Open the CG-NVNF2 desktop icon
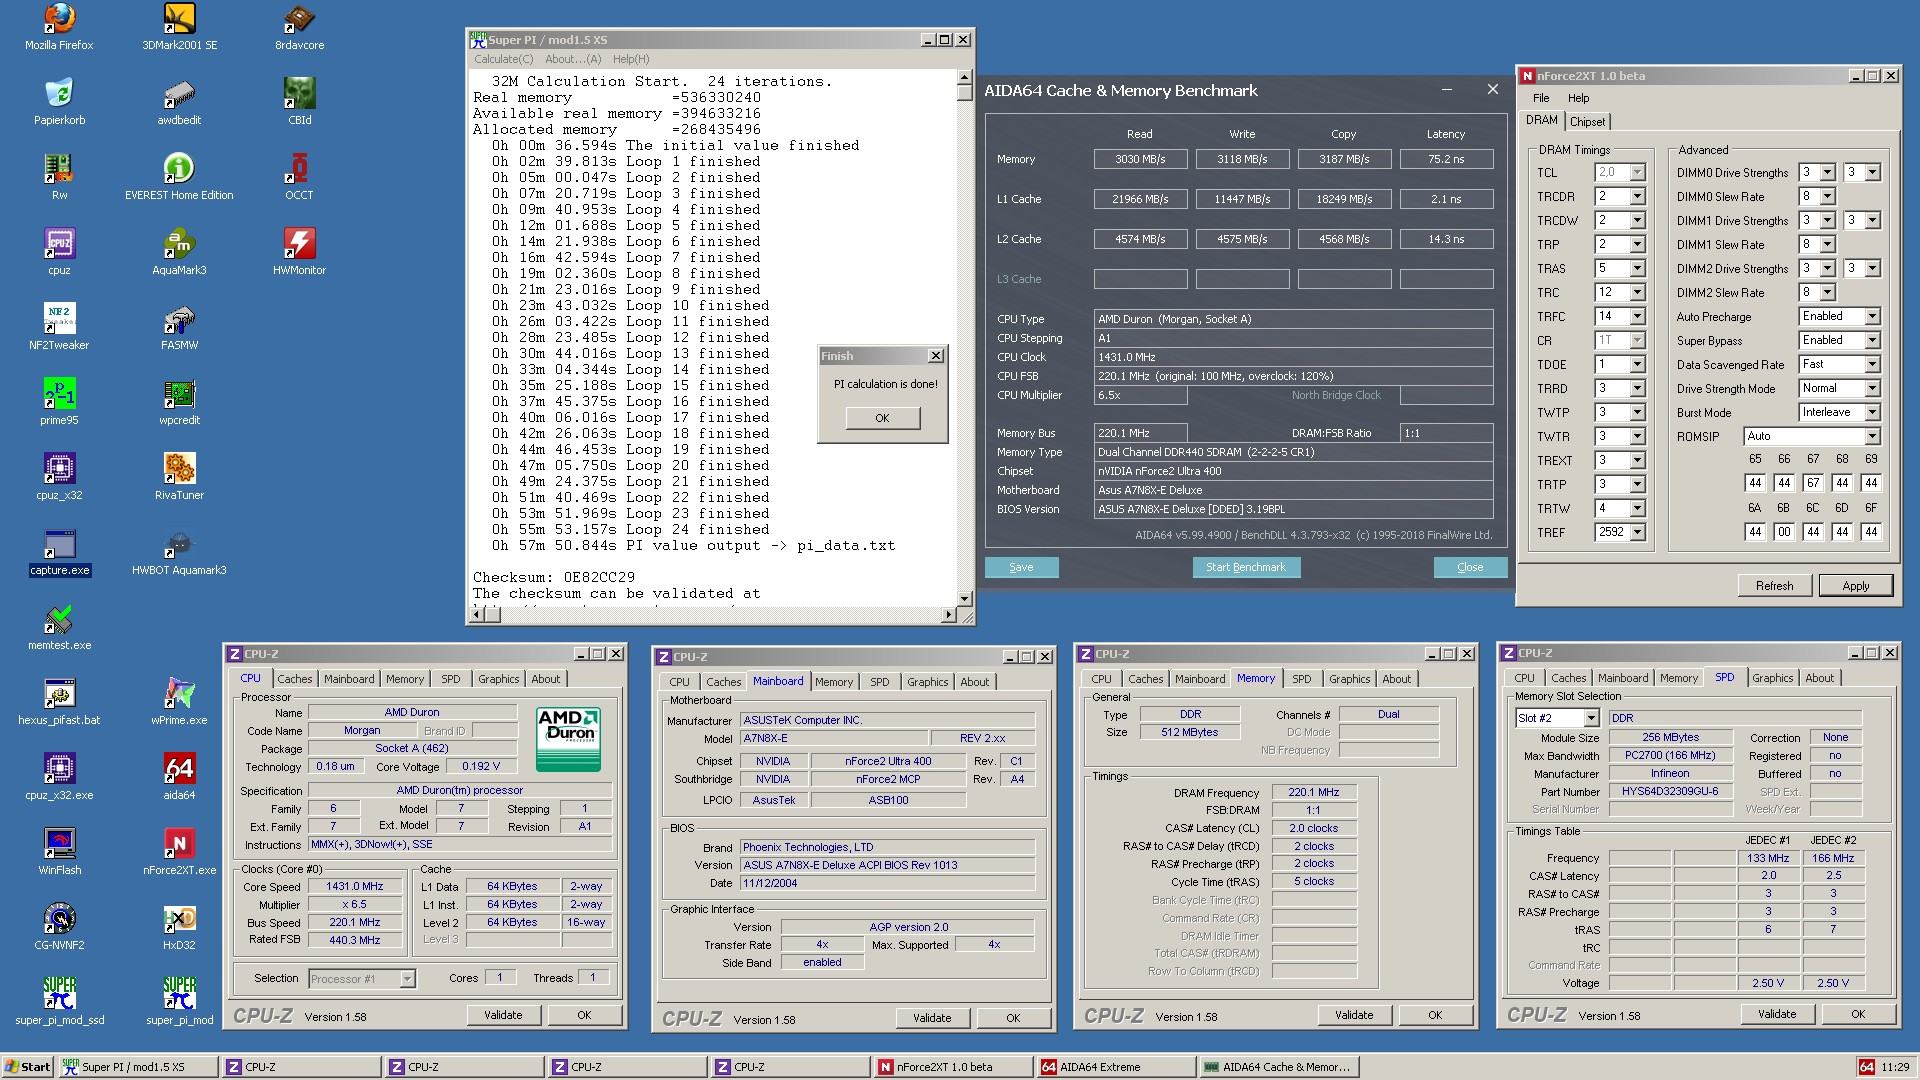 click(x=59, y=927)
